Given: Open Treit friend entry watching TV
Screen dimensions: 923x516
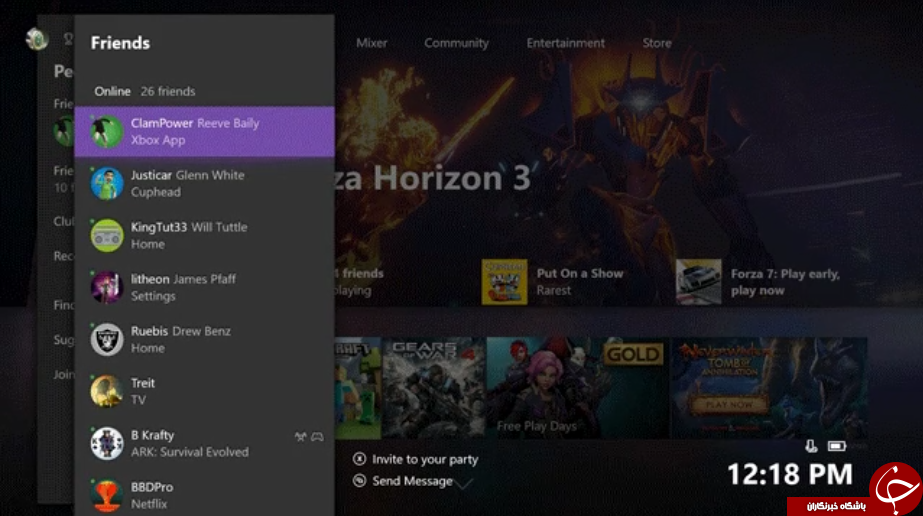Looking at the screenshot, I should click(x=204, y=391).
